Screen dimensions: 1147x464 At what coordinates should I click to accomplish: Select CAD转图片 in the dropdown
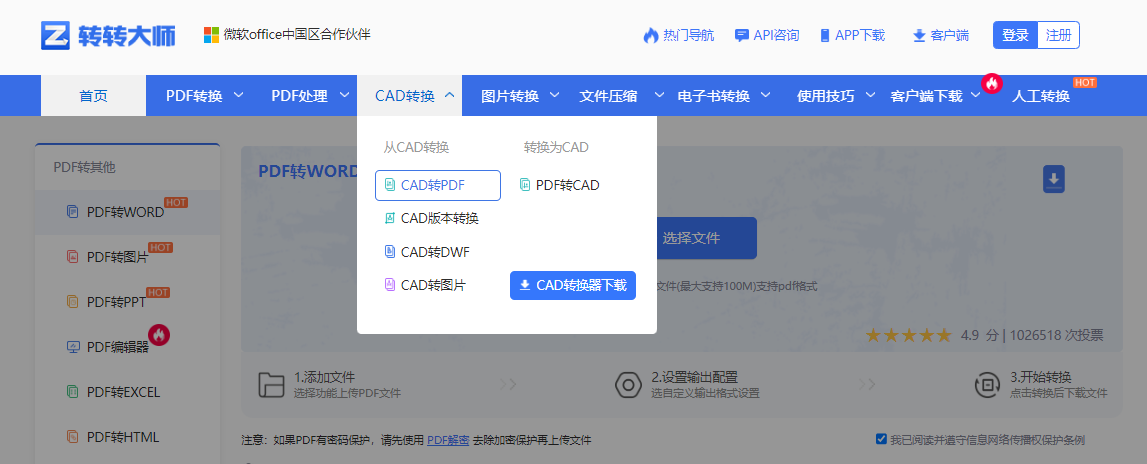(x=433, y=285)
